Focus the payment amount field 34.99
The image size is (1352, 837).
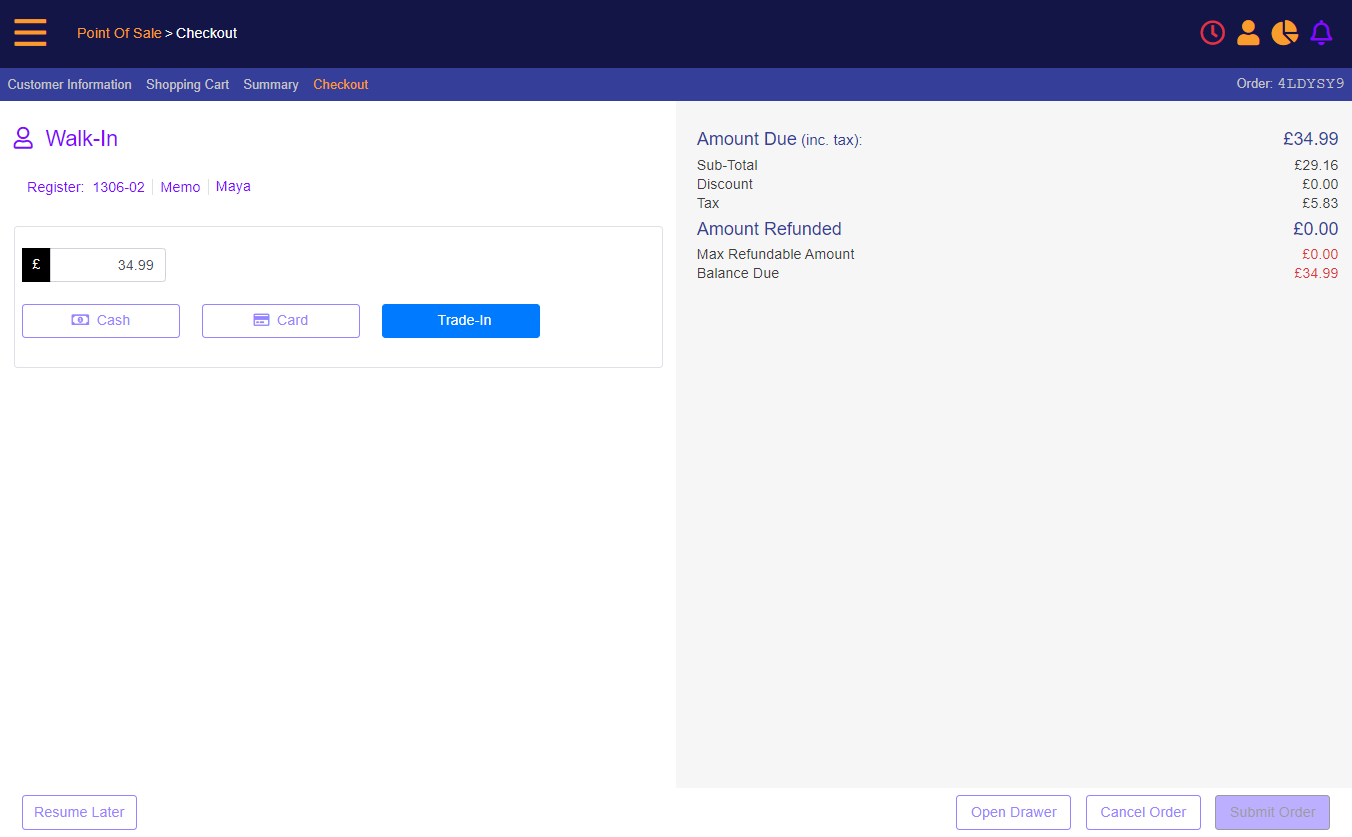(108, 265)
